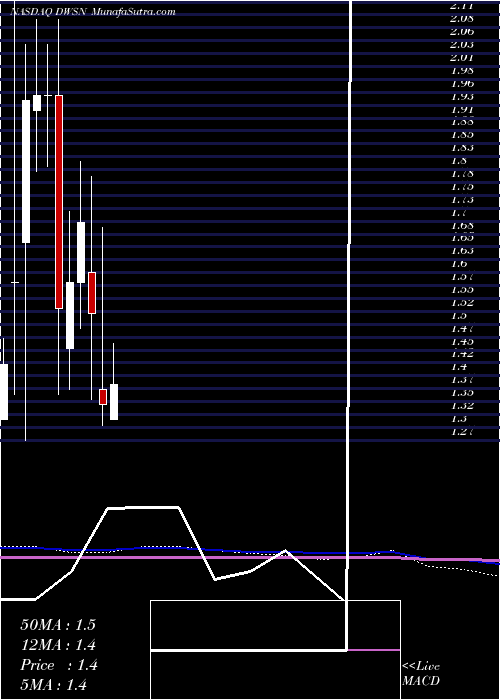Select the 1.78 price axis label
The width and height of the screenshot is (500, 700).
462,173
